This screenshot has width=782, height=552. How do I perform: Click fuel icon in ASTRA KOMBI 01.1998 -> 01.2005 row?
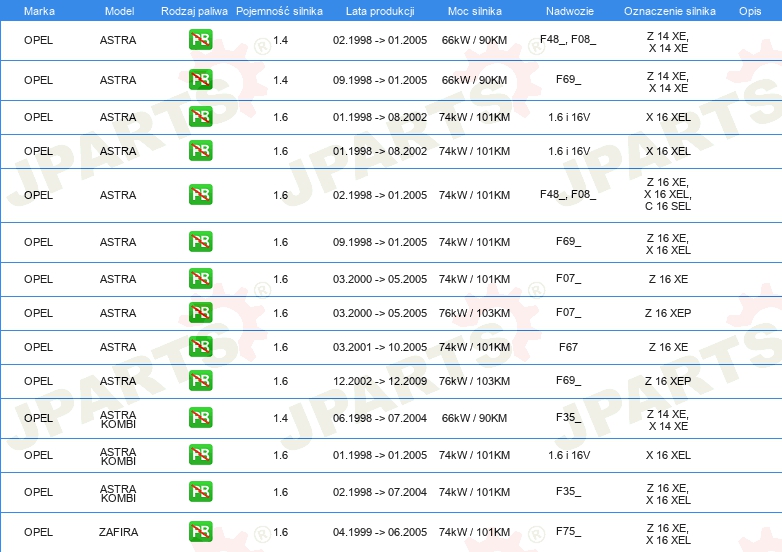pyautogui.click(x=200, y=454)
